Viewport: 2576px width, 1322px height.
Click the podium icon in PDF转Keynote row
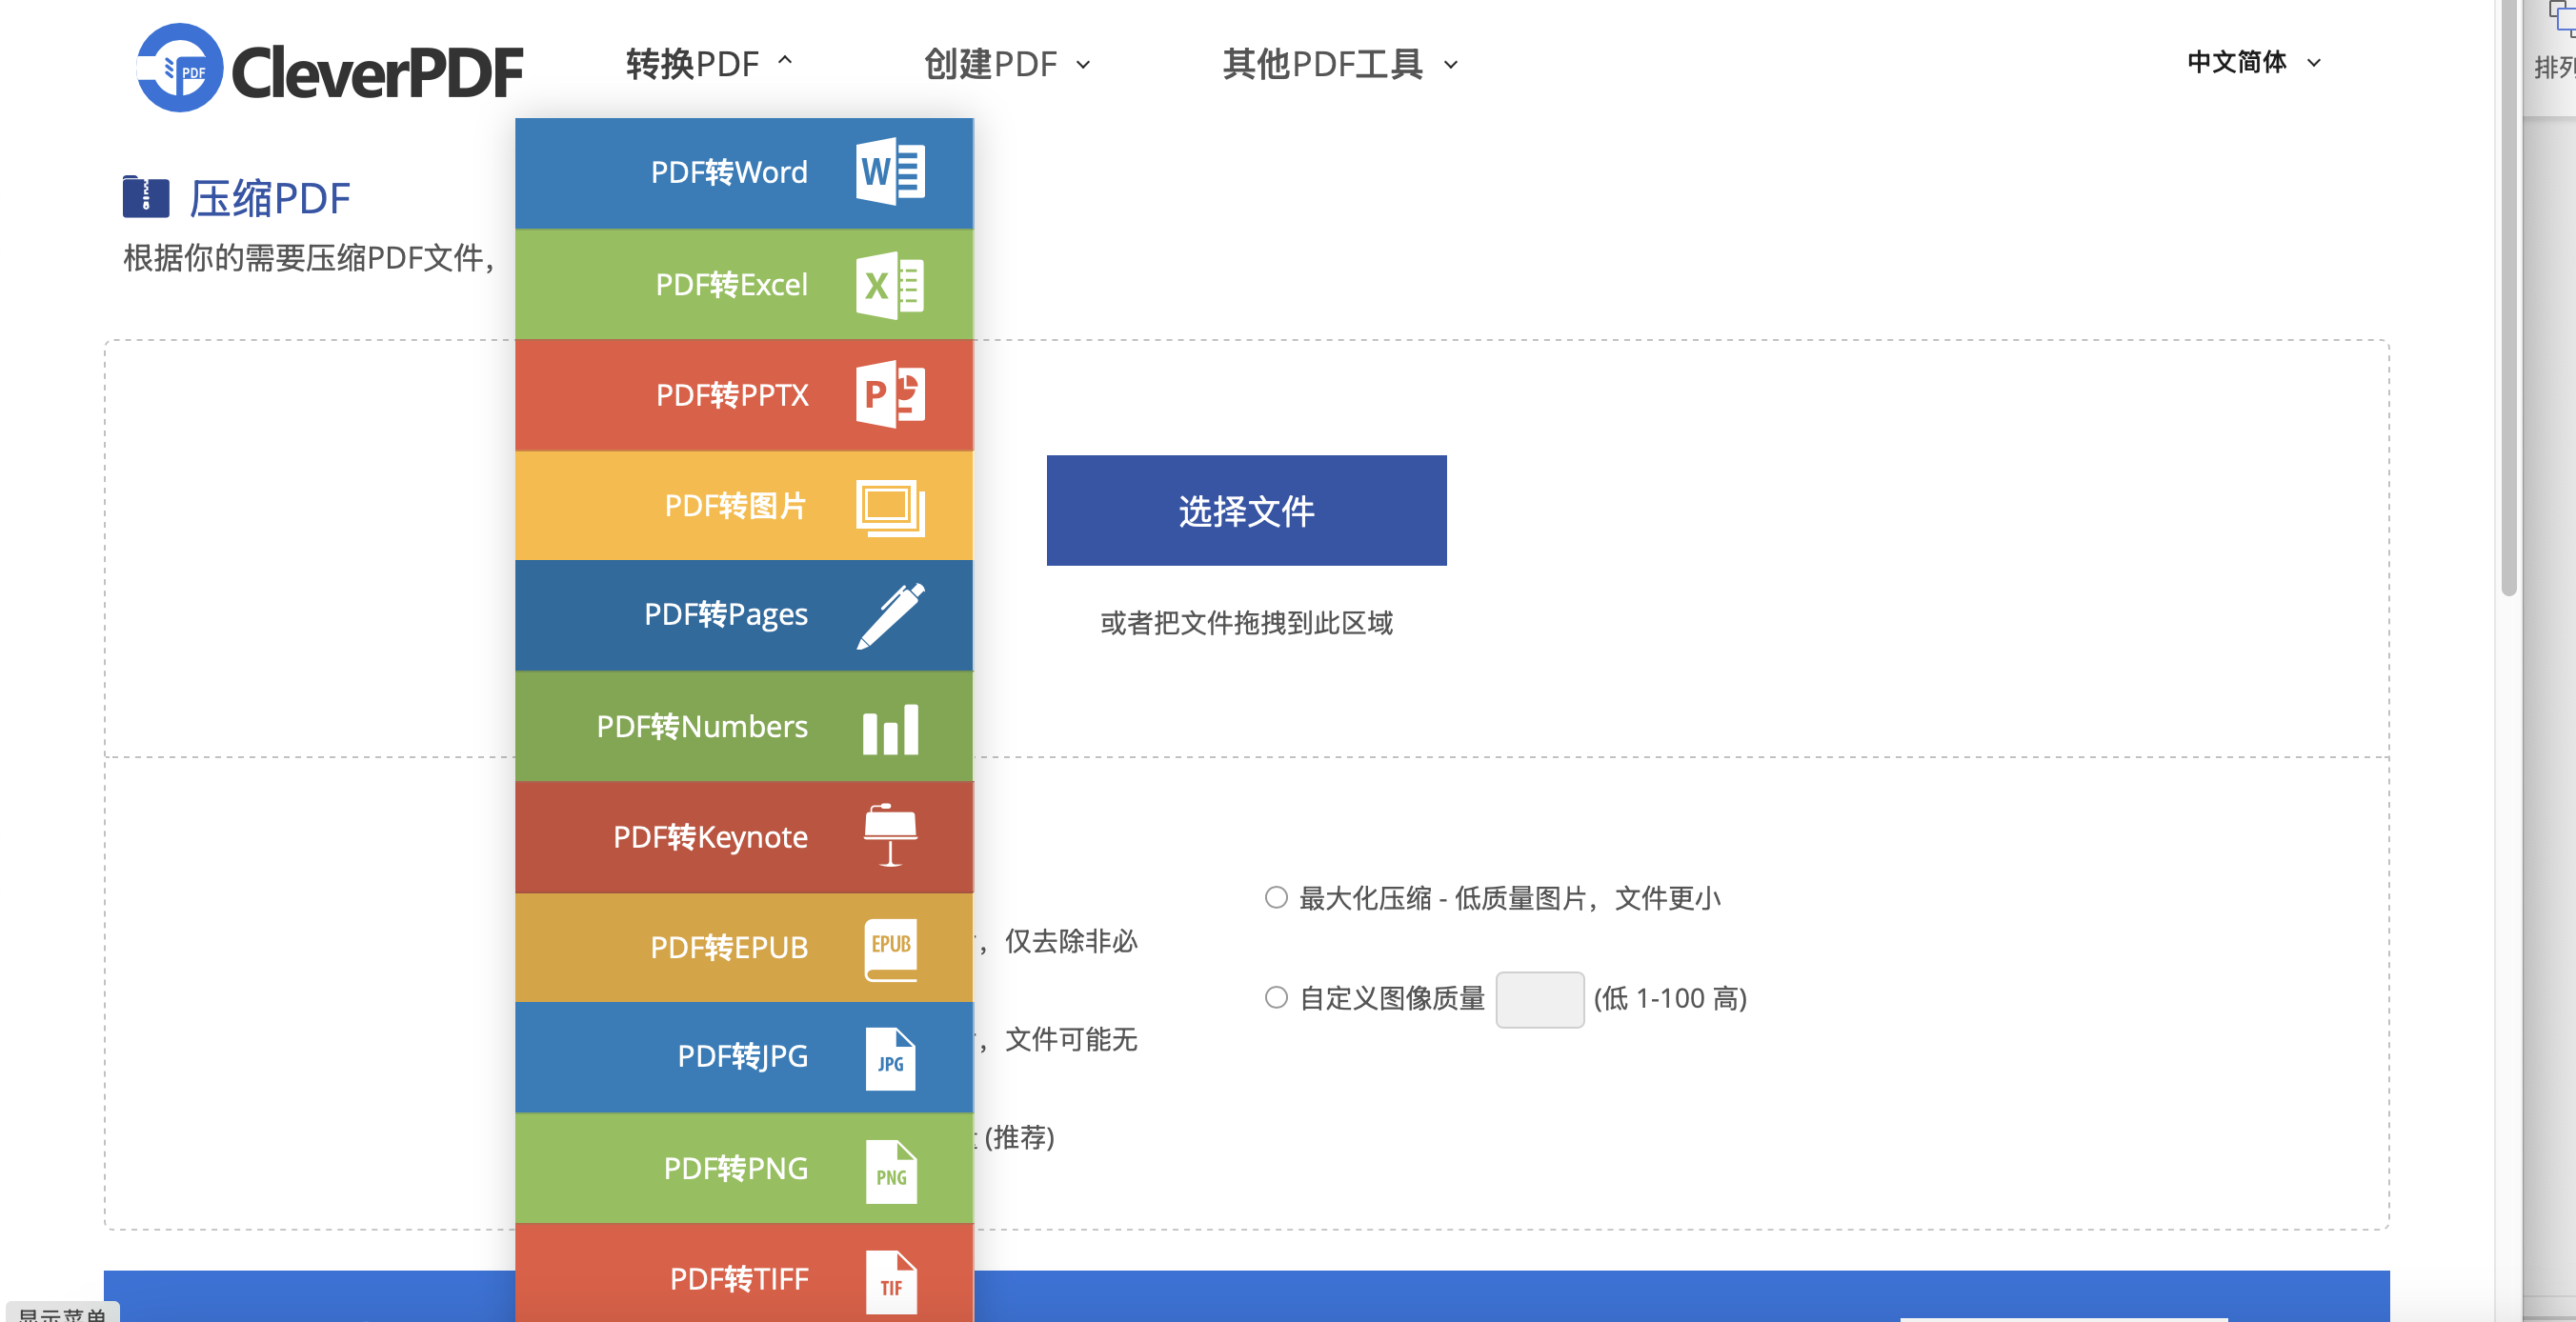[x=890, y=835]
